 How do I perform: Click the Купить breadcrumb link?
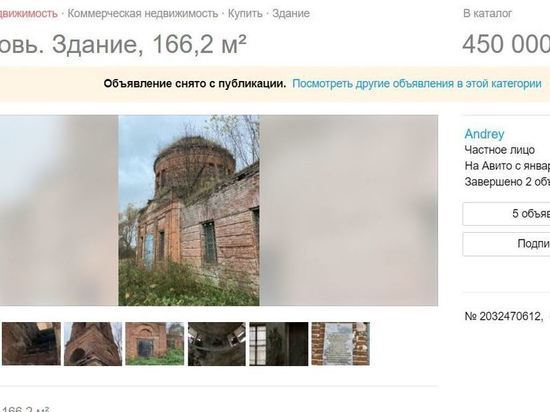point(245,14)
